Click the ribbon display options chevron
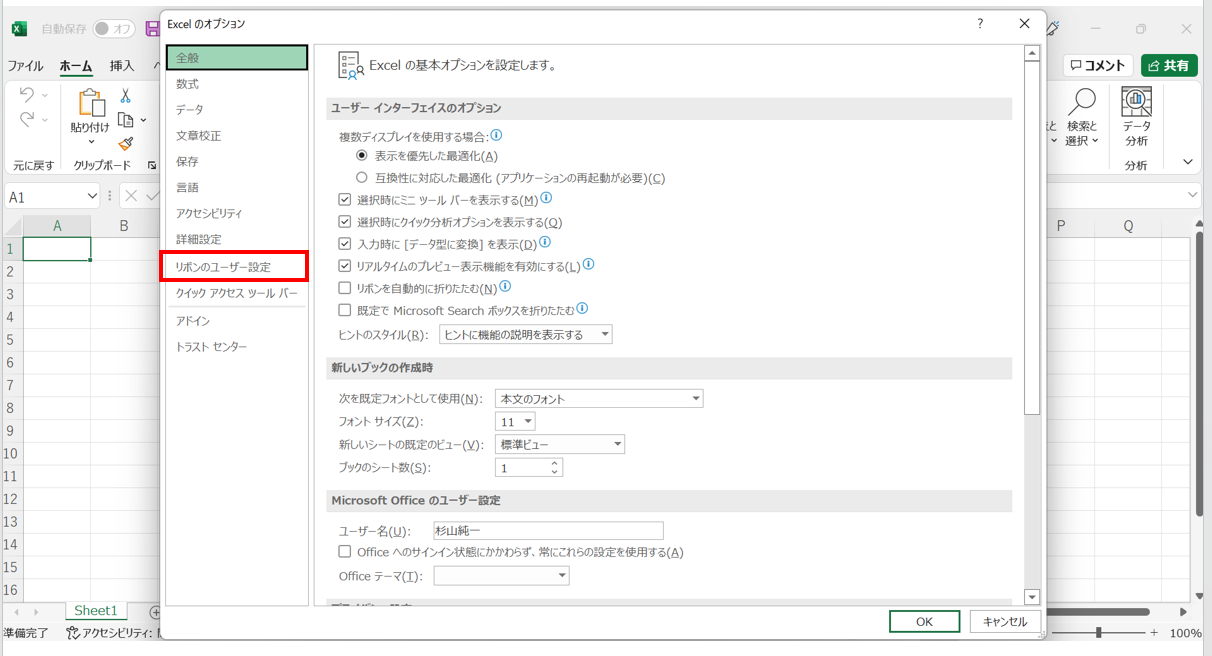 pos(1188,162)
